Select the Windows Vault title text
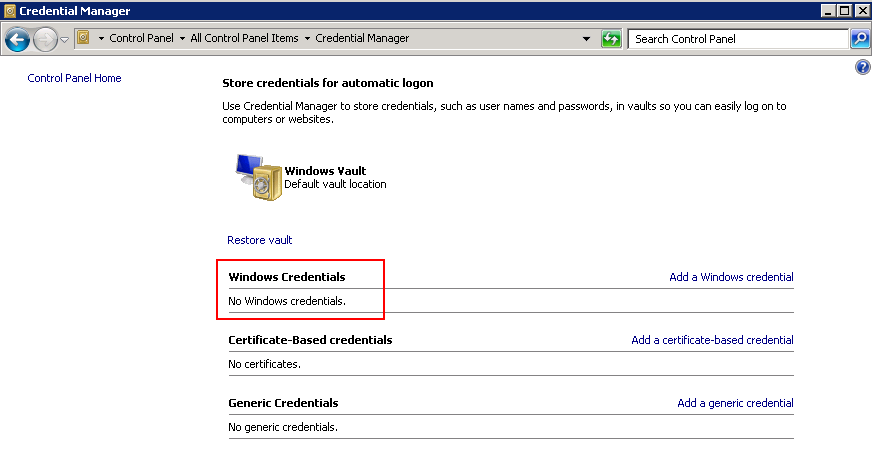 (x=325, y=171)
